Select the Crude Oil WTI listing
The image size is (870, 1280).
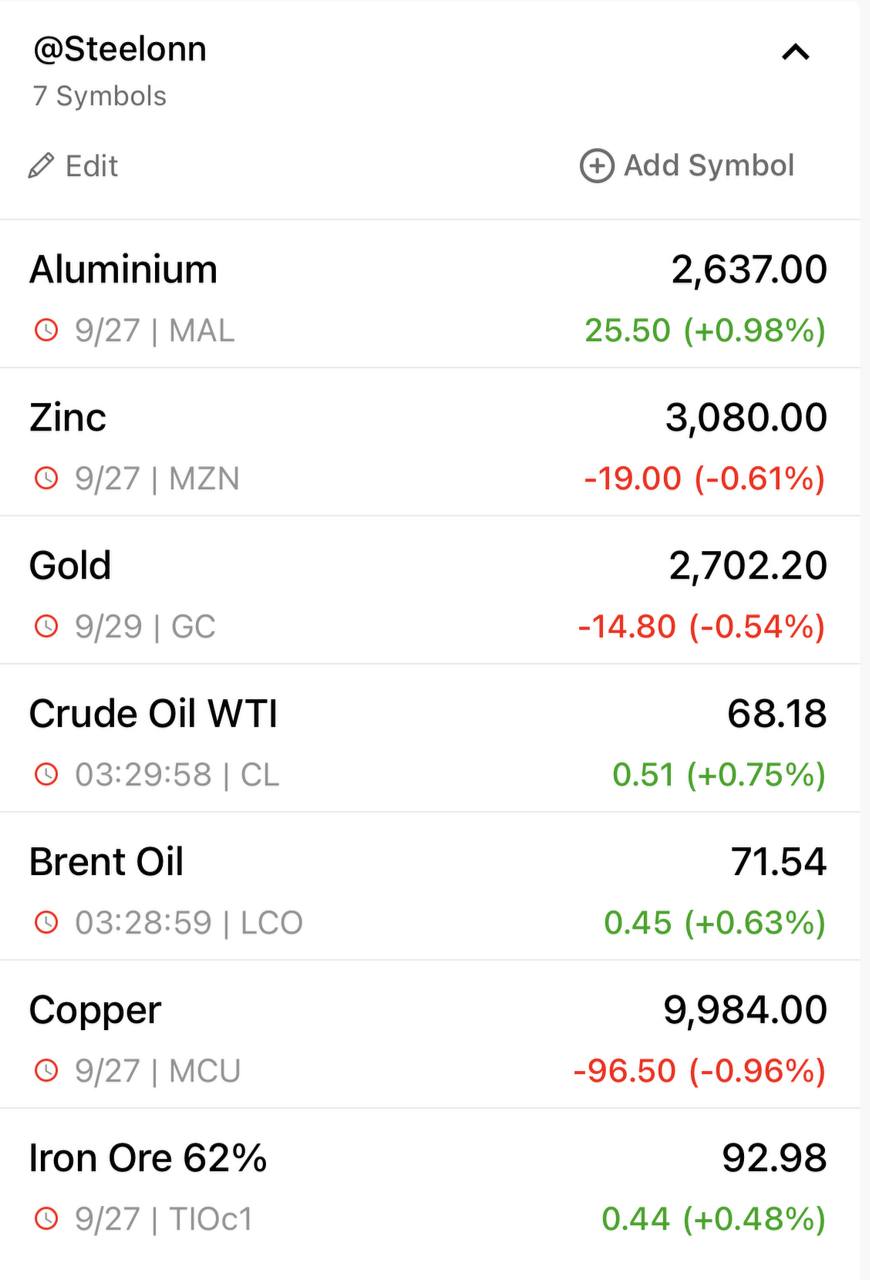point(430,738)
